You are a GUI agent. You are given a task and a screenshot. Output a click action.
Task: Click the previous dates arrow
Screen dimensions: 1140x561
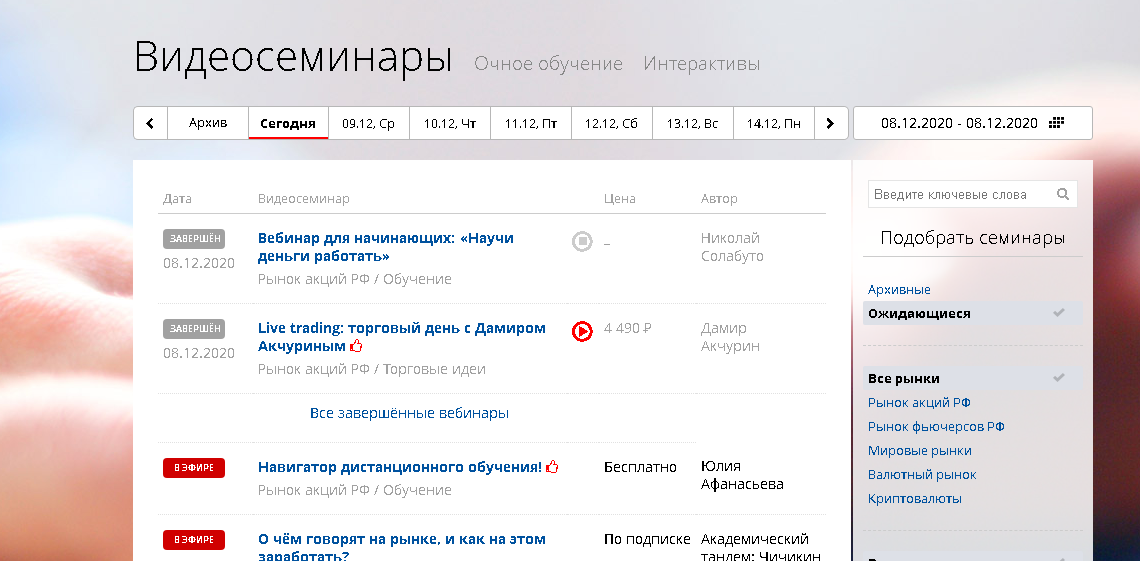[x=150, y=124]
